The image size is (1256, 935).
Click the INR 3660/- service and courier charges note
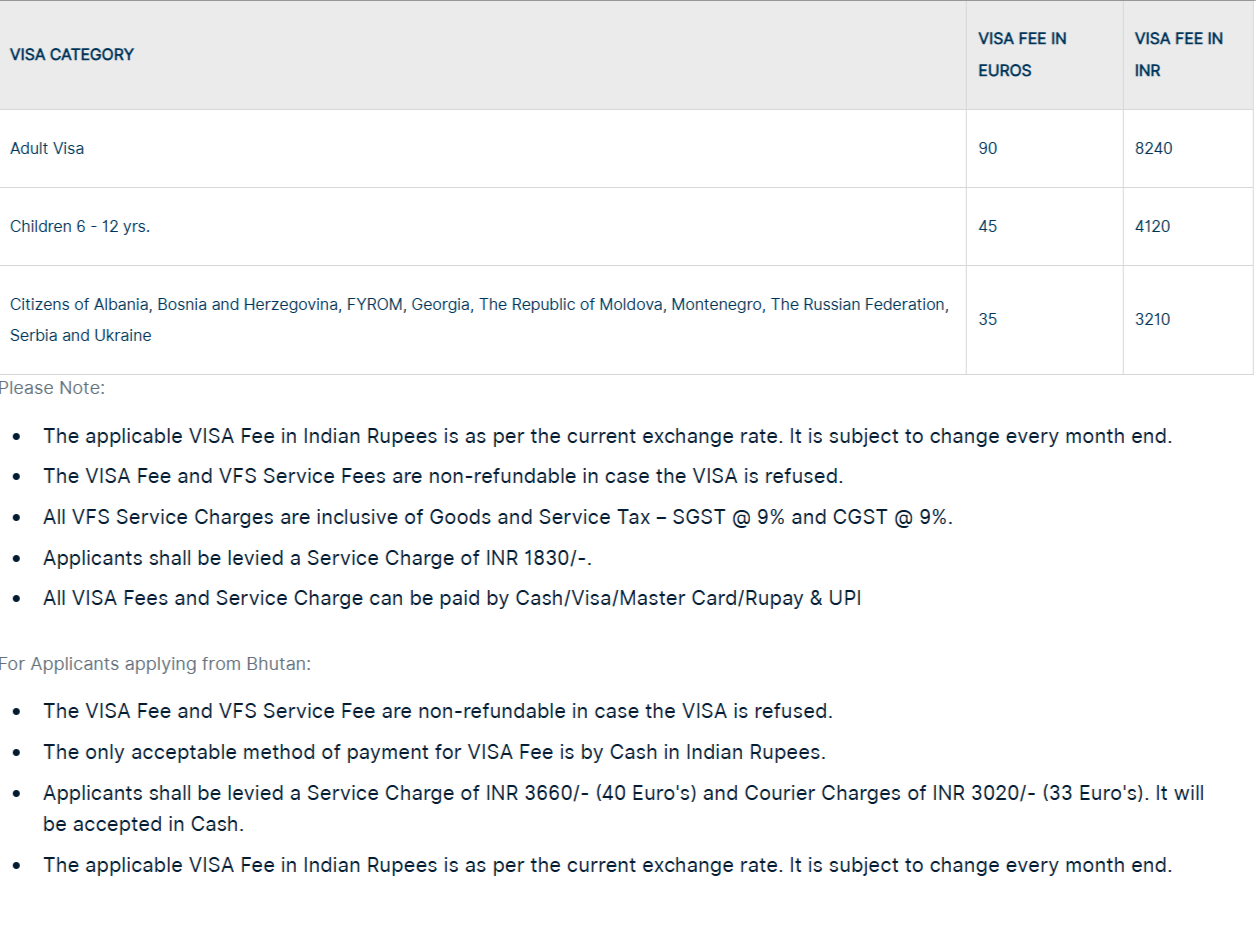[624, 808]
